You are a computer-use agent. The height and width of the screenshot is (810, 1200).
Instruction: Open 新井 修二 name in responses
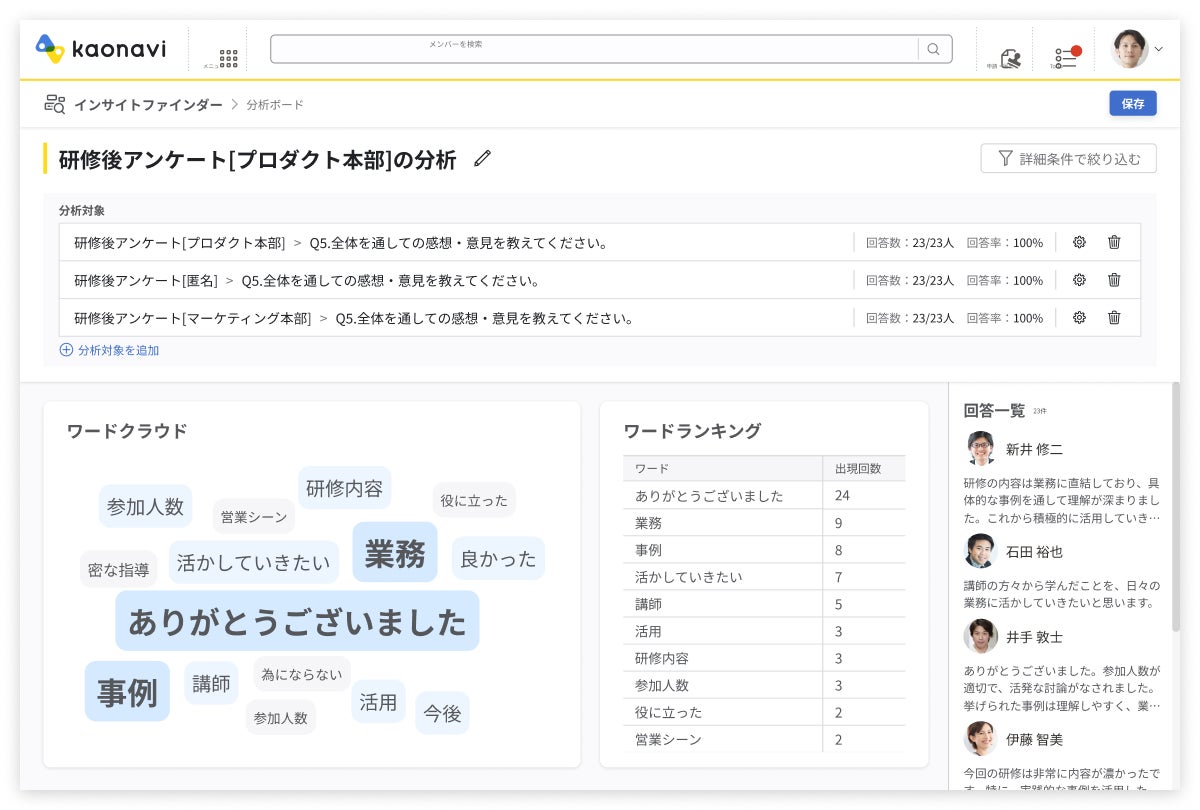pos(1034,449)
